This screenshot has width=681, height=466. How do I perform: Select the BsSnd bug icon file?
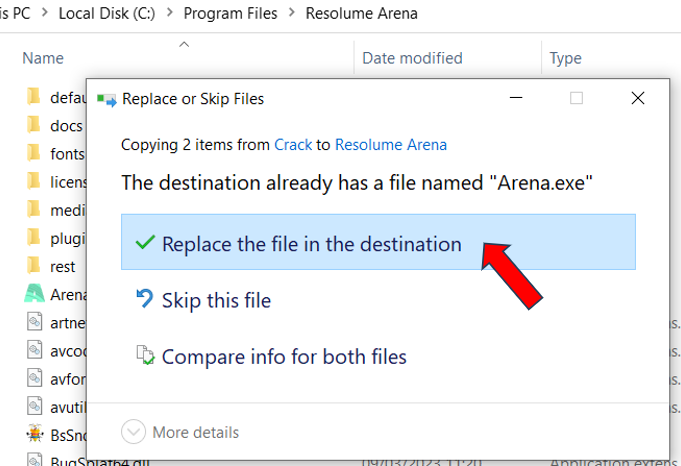tap(34, 434)
